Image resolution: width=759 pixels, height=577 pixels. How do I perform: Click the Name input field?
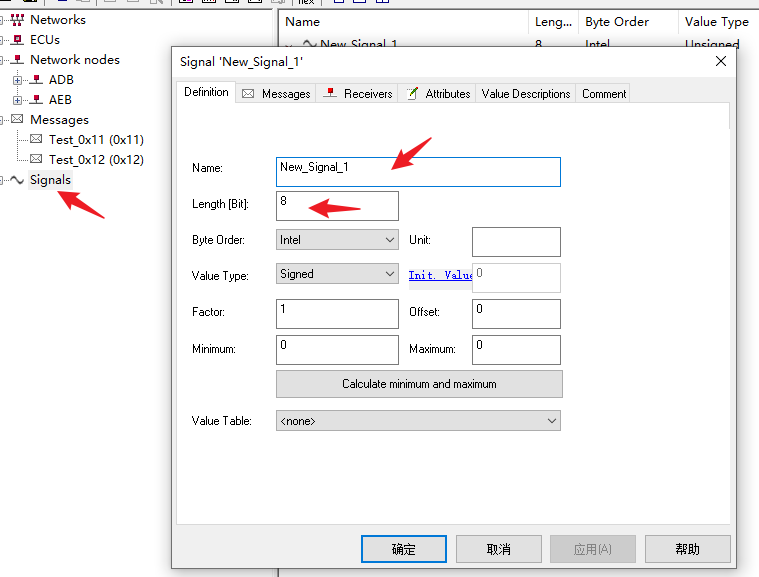point(418,172)
